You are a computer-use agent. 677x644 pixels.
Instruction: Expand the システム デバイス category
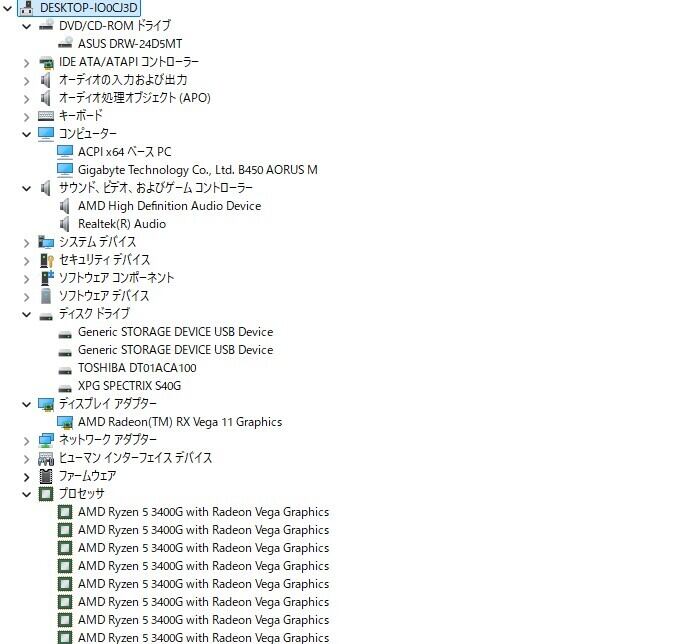tap(27, 243)
